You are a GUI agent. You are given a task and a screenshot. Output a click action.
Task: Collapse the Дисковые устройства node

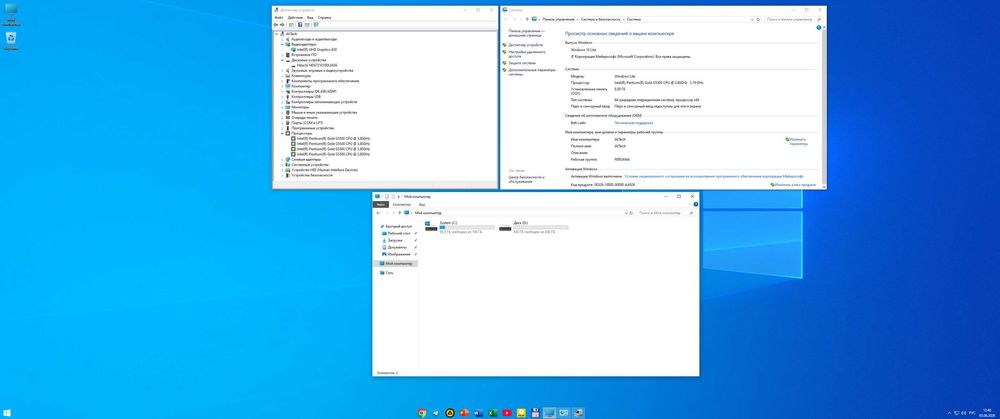click(x=282, y=60)
